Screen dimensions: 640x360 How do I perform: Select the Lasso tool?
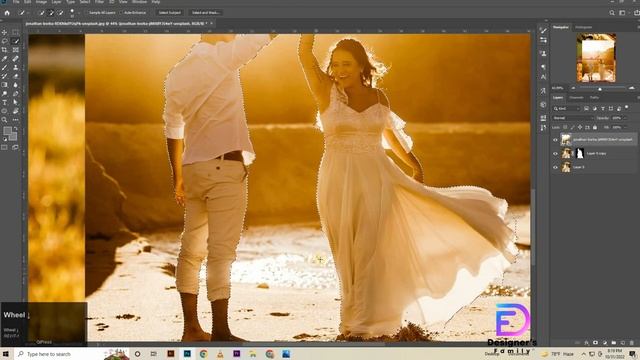[4, 41]
